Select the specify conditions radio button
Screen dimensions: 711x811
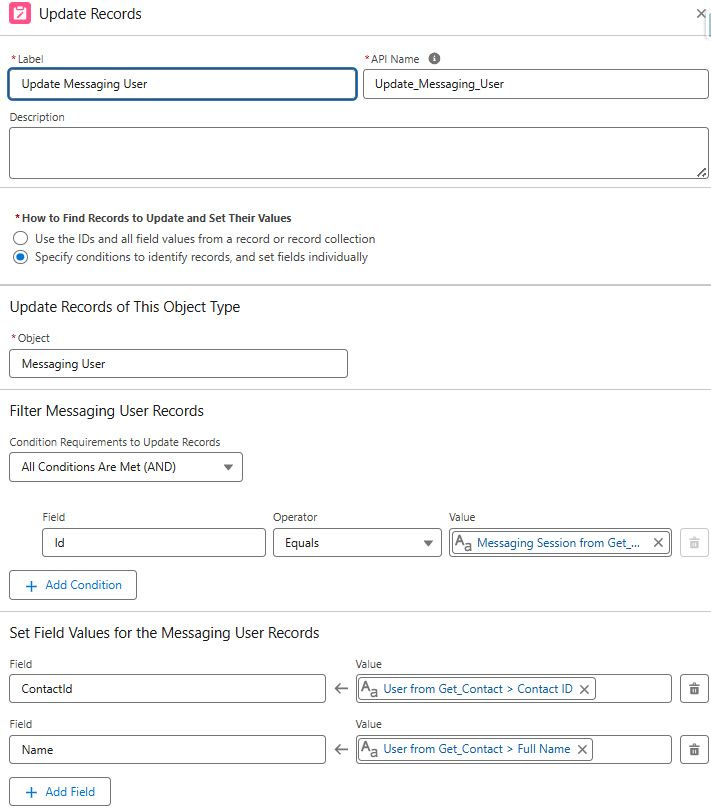[x=20, y=257]
